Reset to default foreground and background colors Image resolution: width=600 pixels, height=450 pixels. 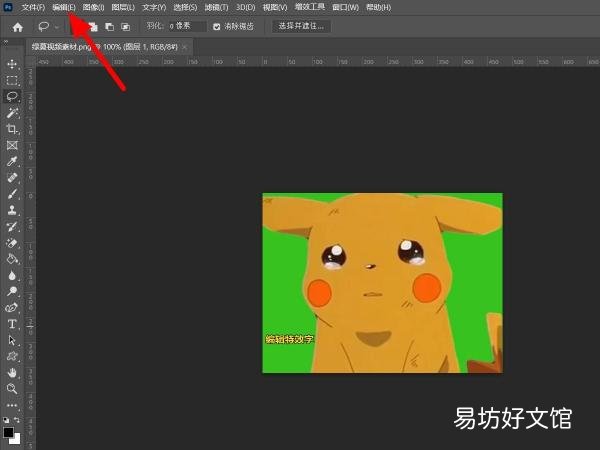coord(6,420)
